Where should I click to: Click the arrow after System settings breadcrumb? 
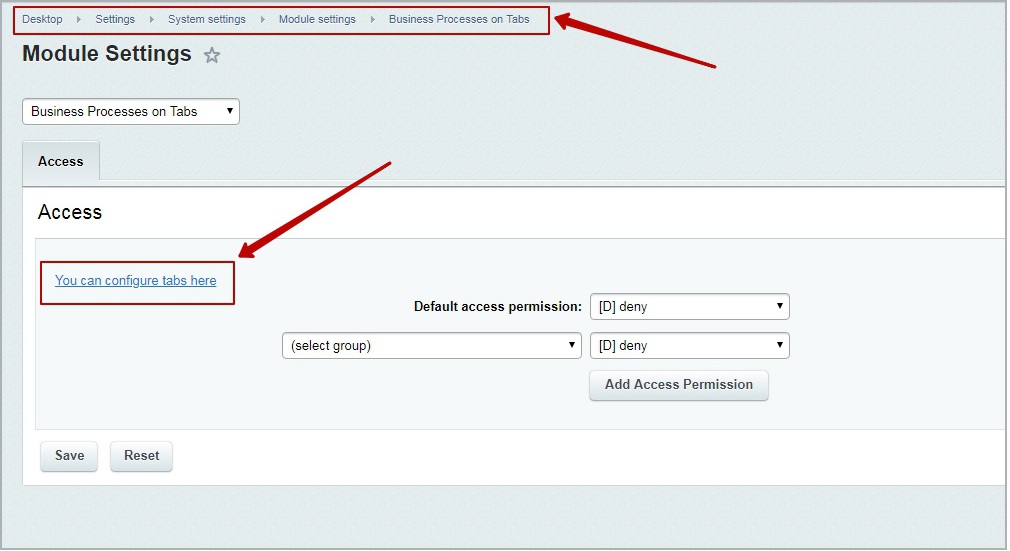[263, 19]
